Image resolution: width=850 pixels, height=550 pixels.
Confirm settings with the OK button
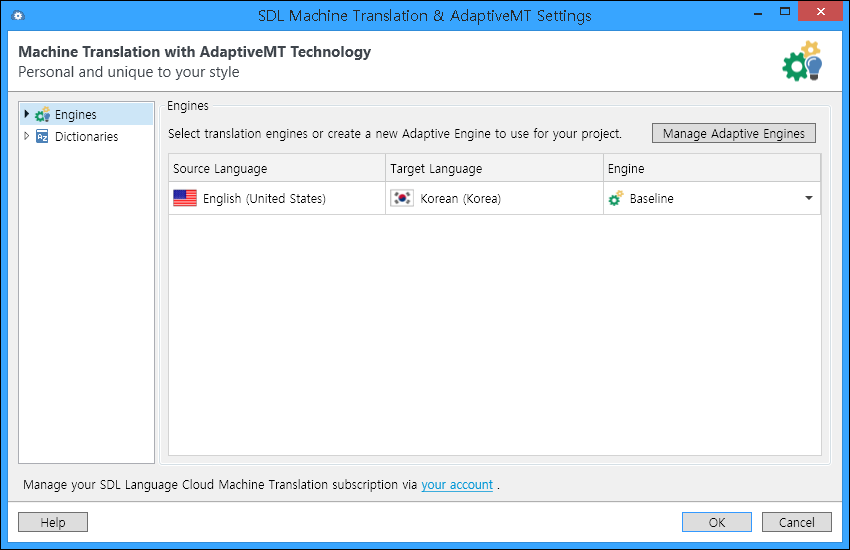point(716,522)
